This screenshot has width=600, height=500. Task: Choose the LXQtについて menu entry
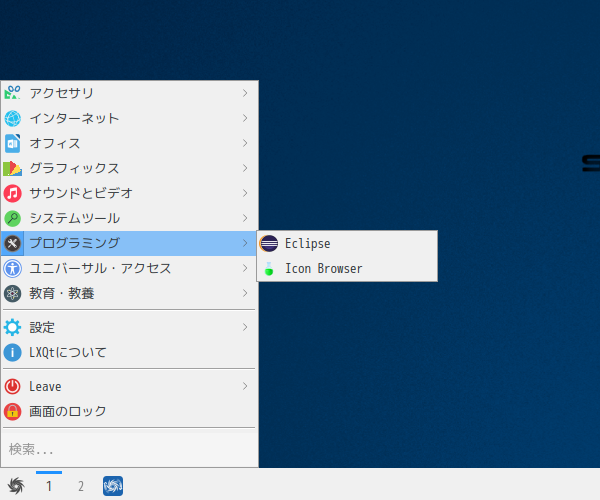129,352
